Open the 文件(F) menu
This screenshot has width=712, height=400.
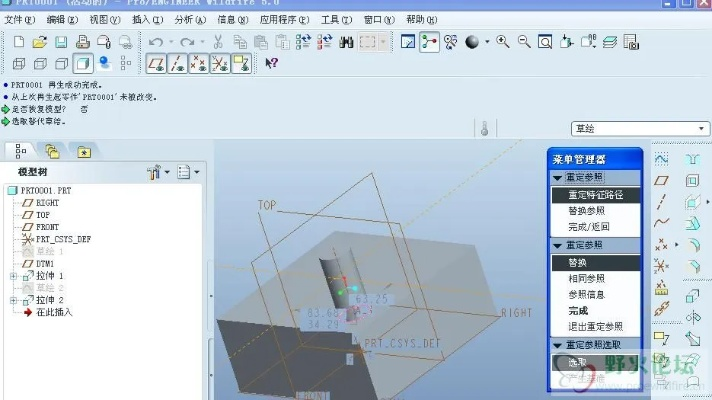(x=19, y=20)
